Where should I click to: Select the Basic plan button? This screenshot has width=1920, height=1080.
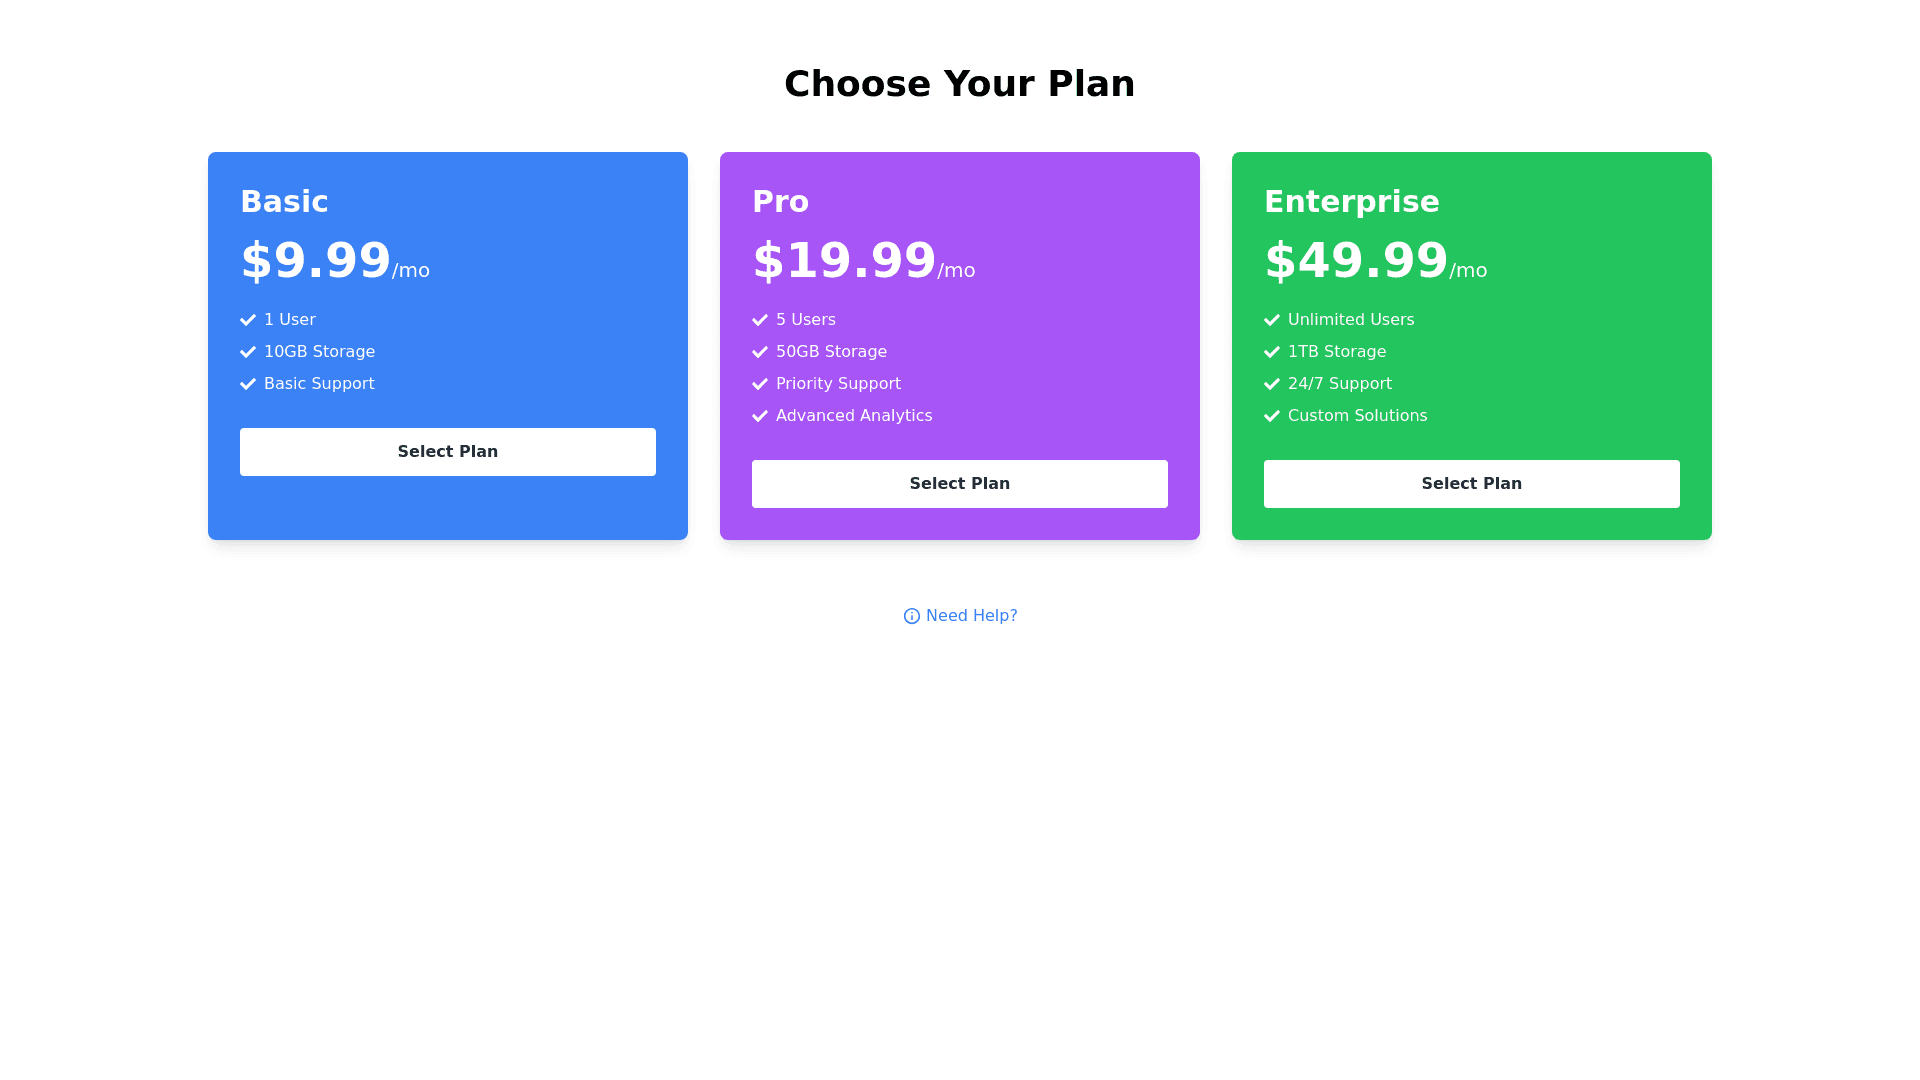pos(447,452)
